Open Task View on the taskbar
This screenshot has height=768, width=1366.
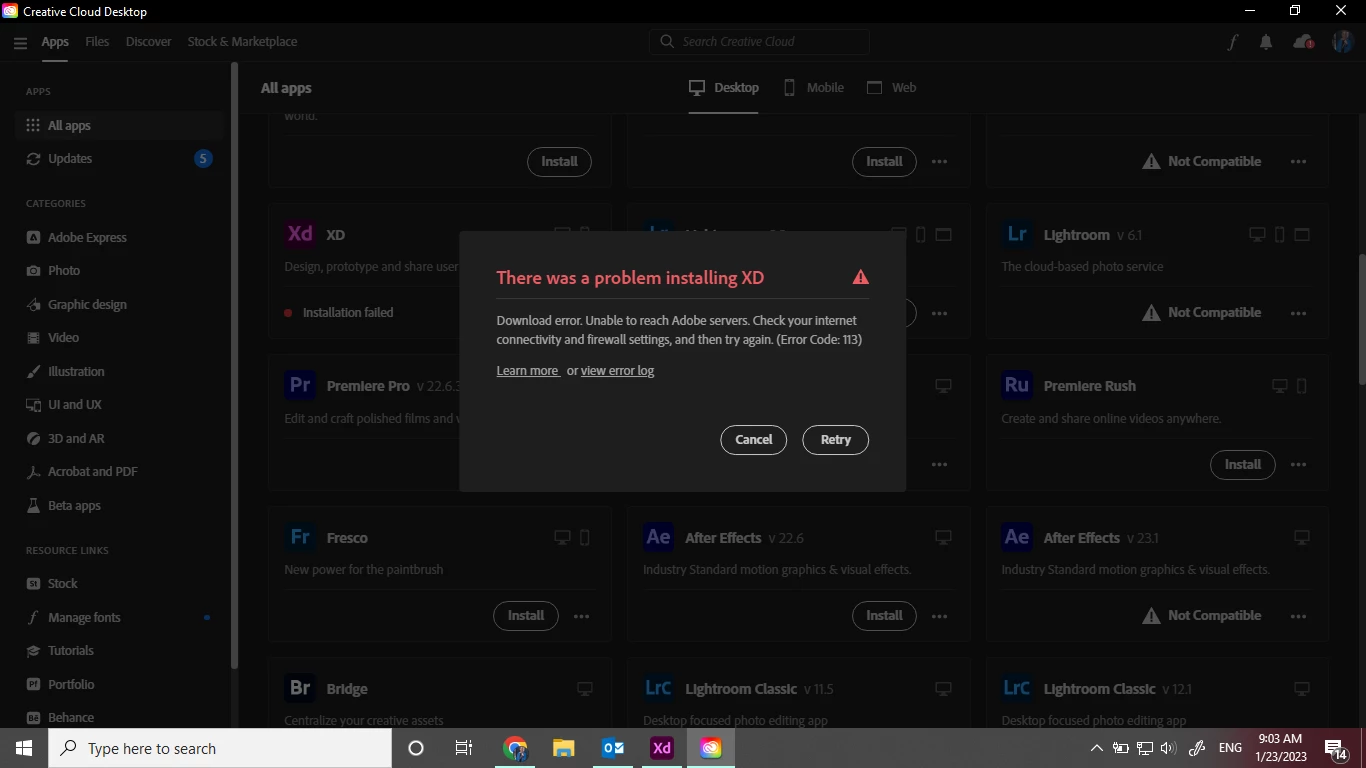(464, 748)
